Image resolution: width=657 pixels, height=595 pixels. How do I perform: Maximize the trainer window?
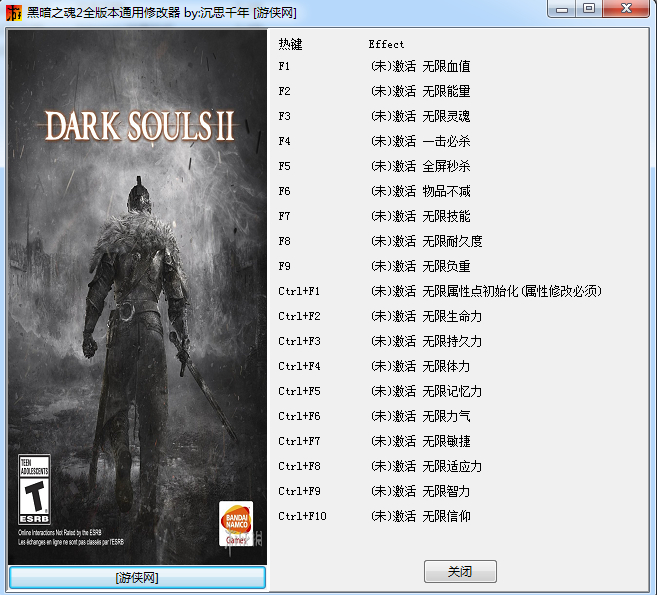pos(589,9)
